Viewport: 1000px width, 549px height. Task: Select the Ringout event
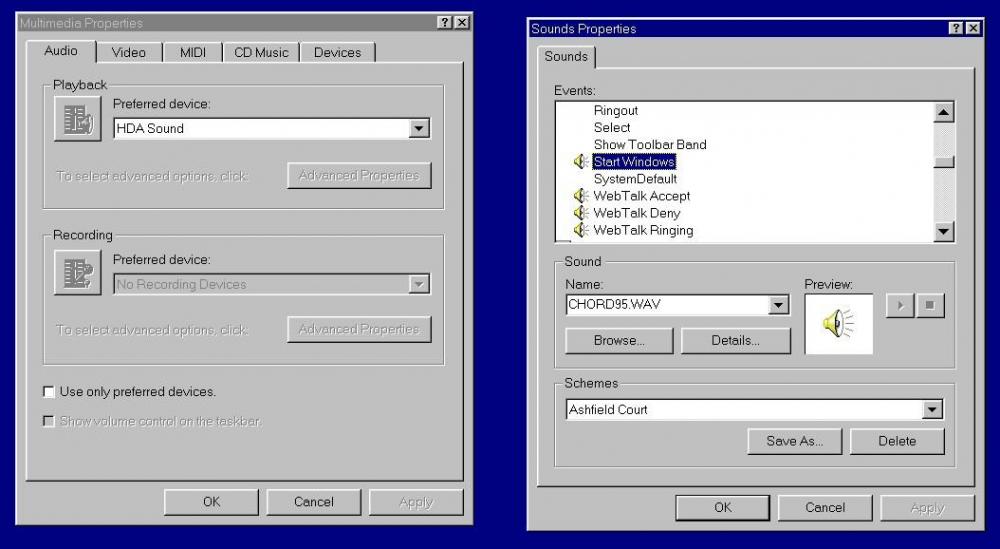pos(615,110)
